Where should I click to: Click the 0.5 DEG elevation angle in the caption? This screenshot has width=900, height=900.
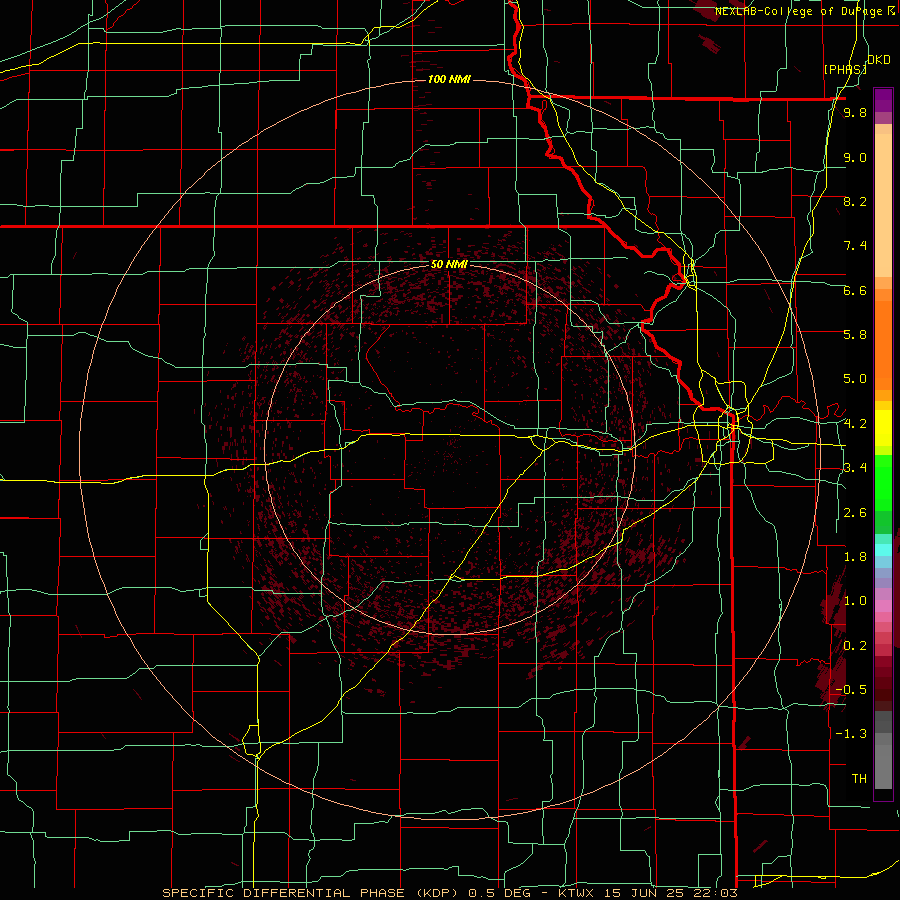pos(501,893)
